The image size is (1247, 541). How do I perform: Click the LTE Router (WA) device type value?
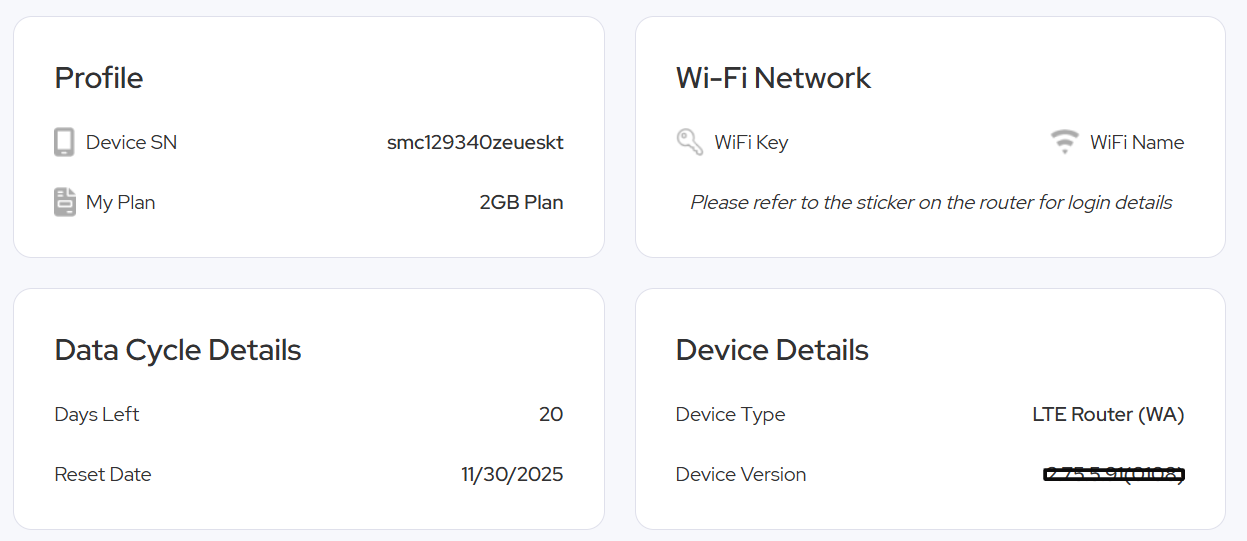[1108, 414]
